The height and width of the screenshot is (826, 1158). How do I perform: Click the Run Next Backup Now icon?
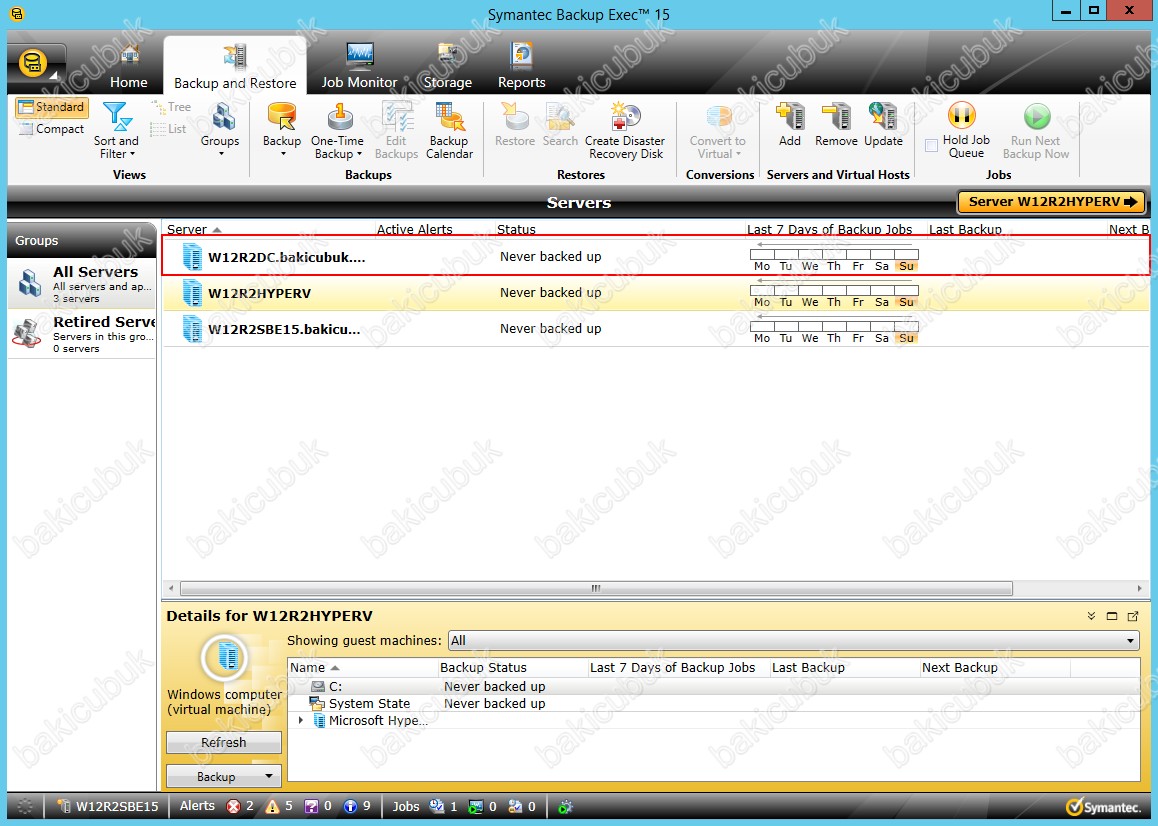(1036, 117)
